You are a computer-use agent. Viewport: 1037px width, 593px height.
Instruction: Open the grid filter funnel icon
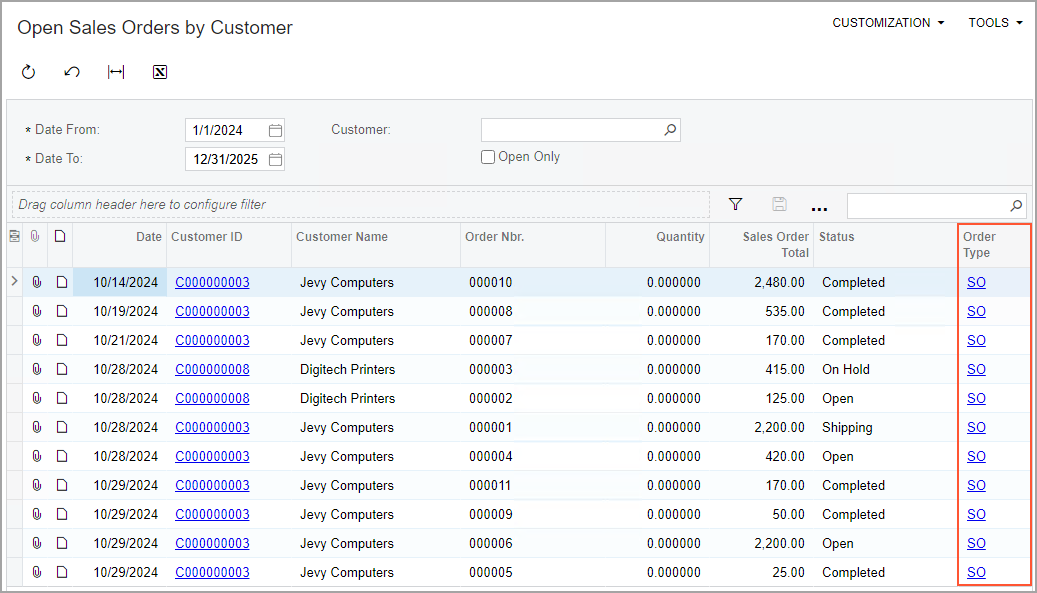pyautogui.click(x=736, y=205)
